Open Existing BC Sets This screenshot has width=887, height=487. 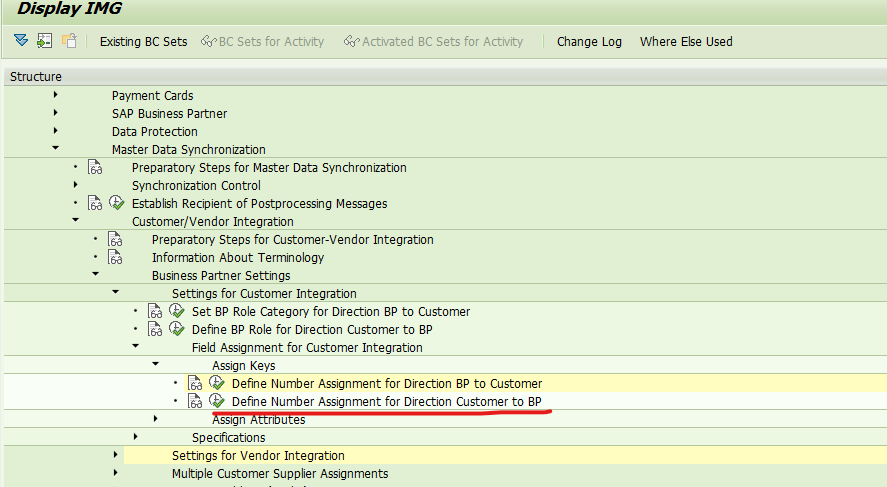tap(143, 42)
